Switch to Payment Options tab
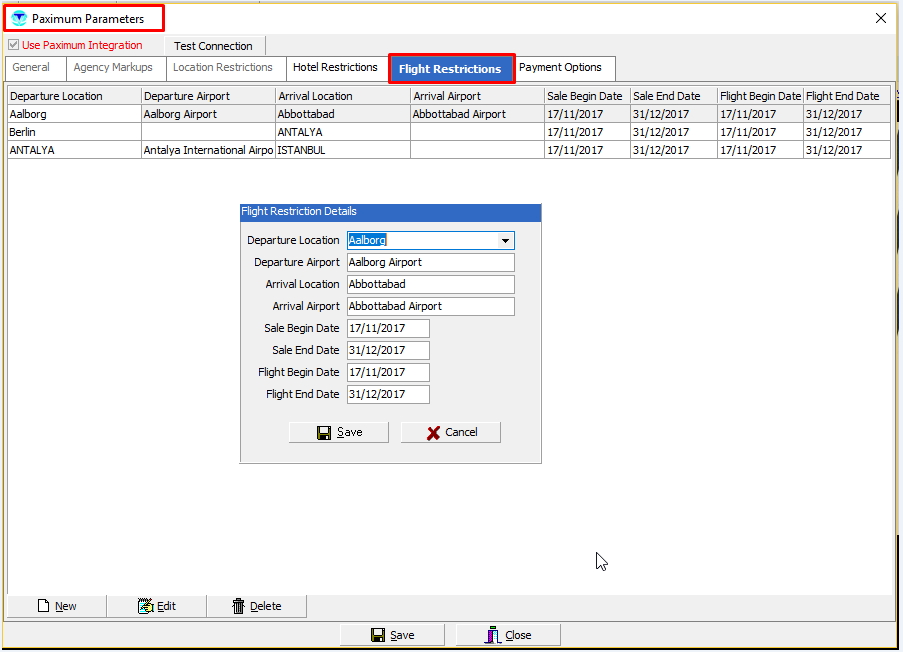The height and width of the screenshot is (652, 903). pyautogui.click(x=560, y=68)
